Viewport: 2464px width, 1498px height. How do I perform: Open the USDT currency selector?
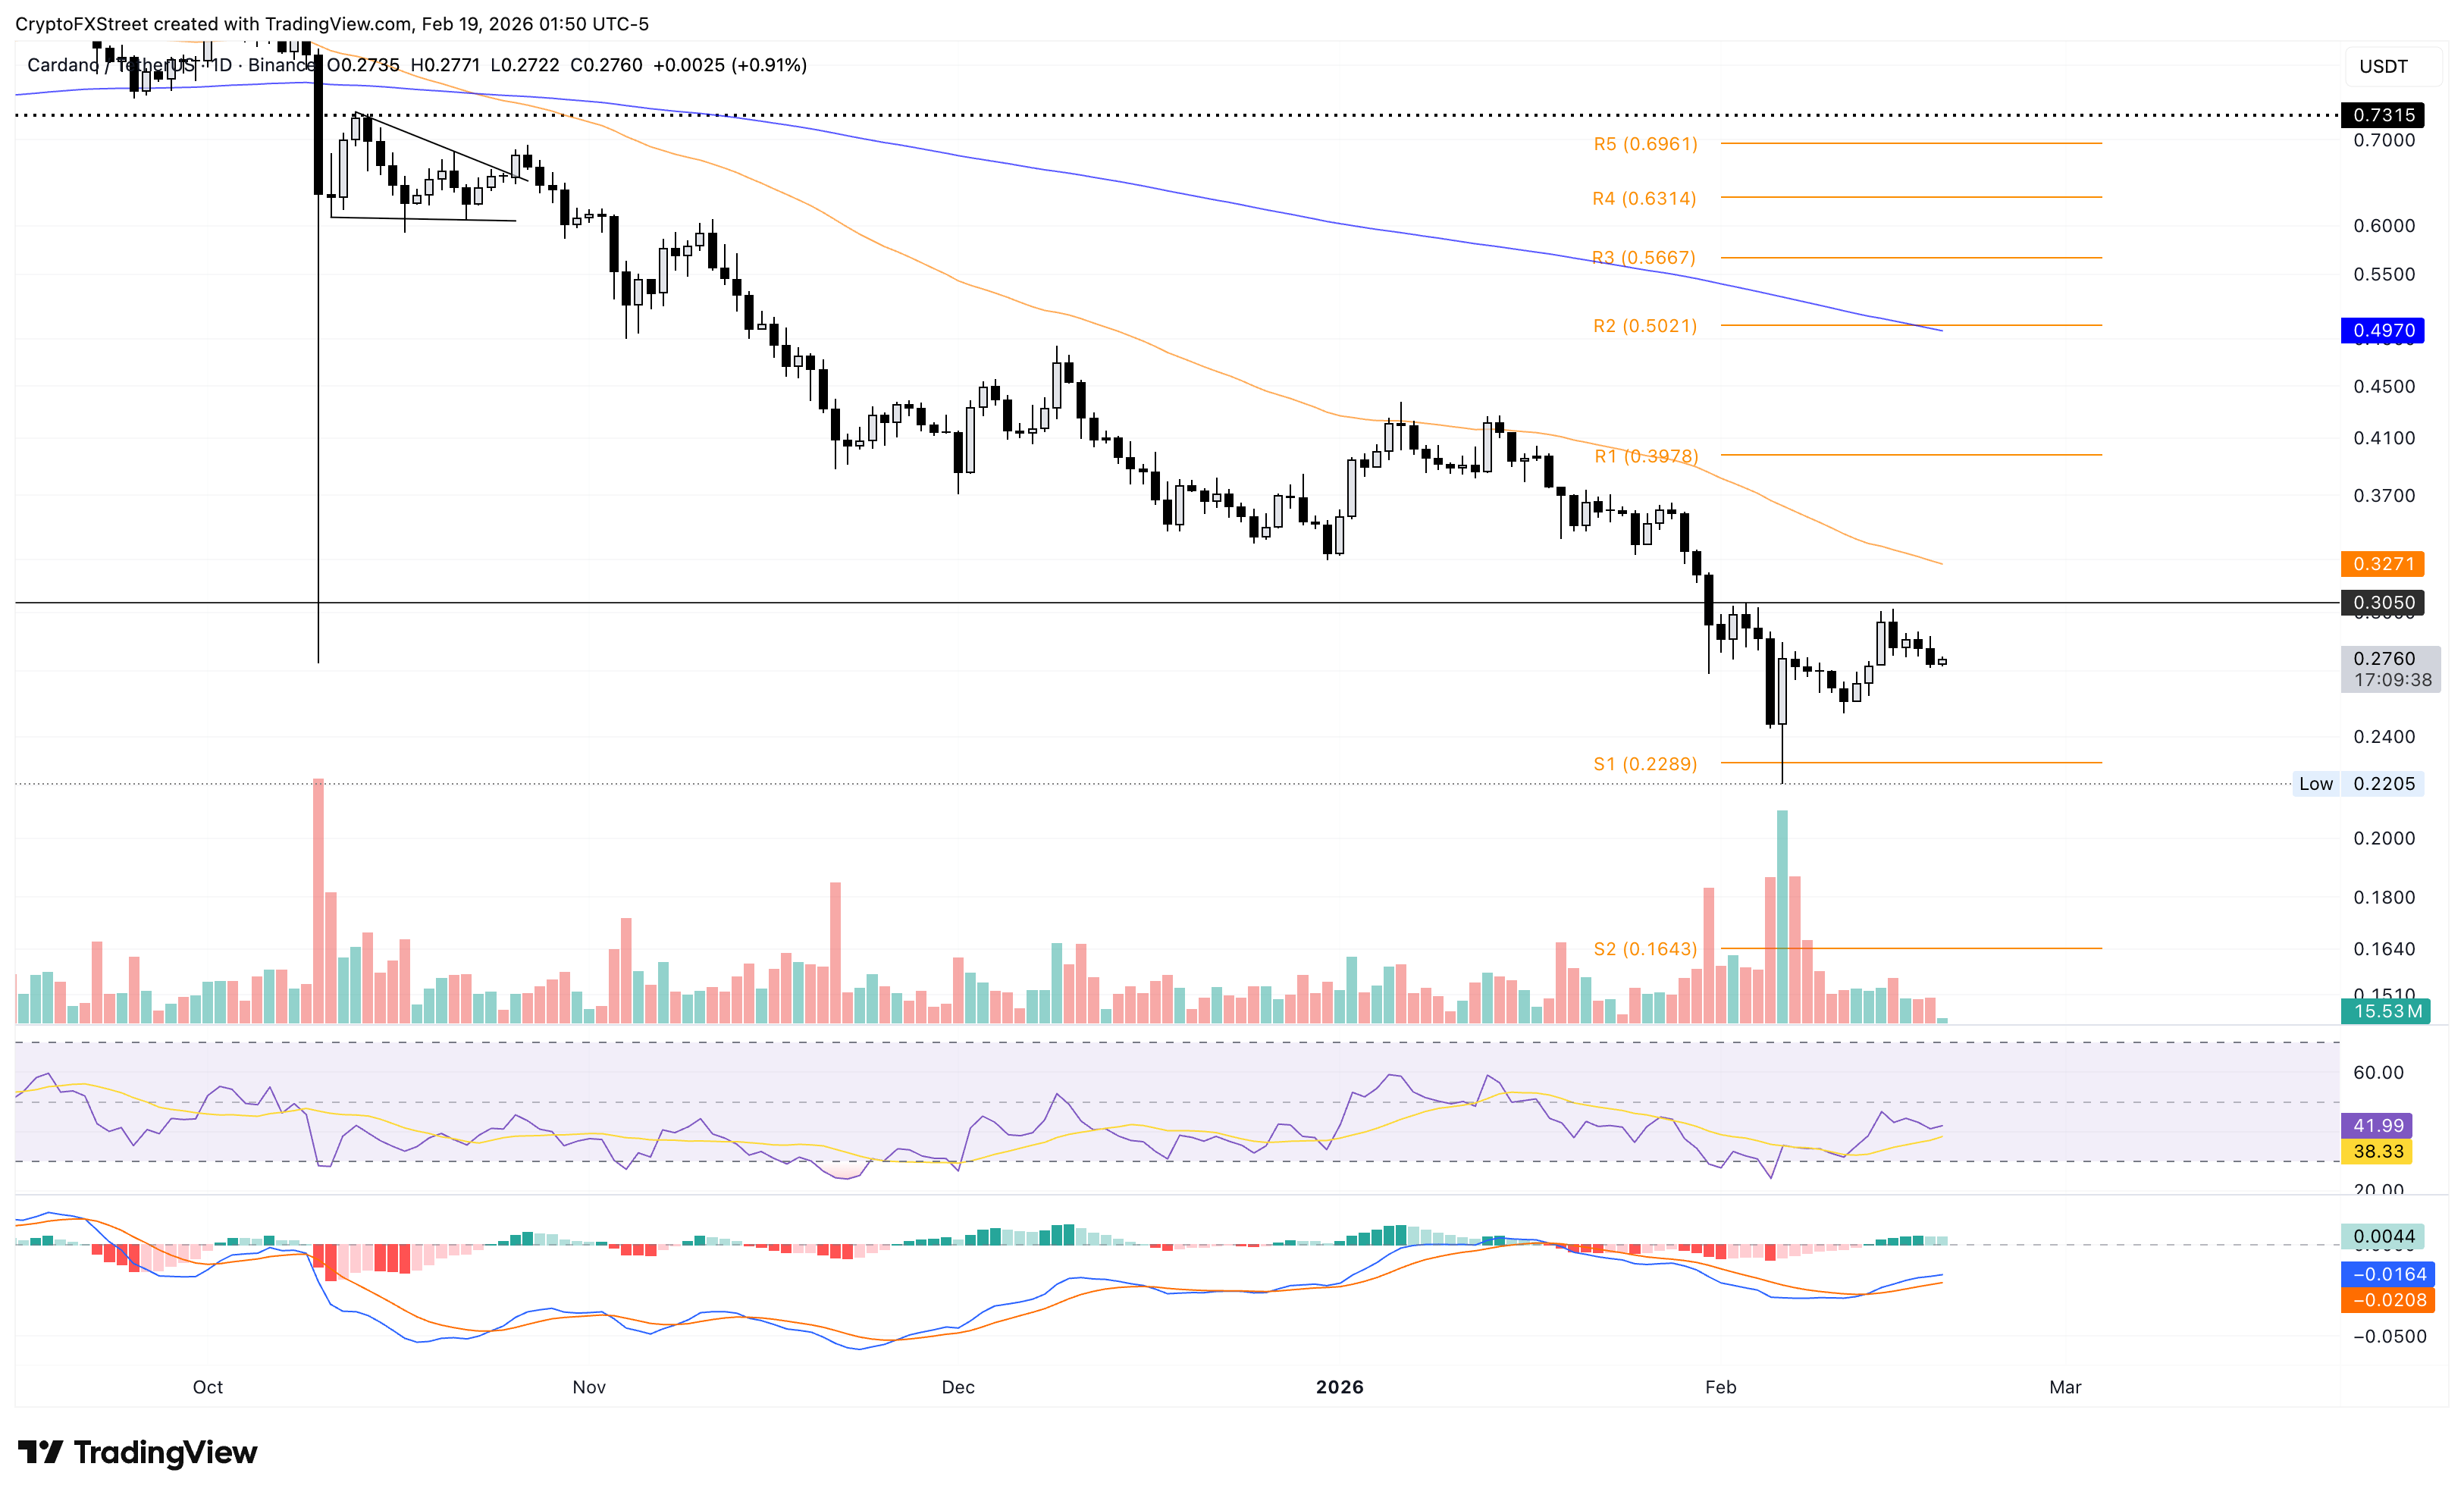(x=2382, y=67)
